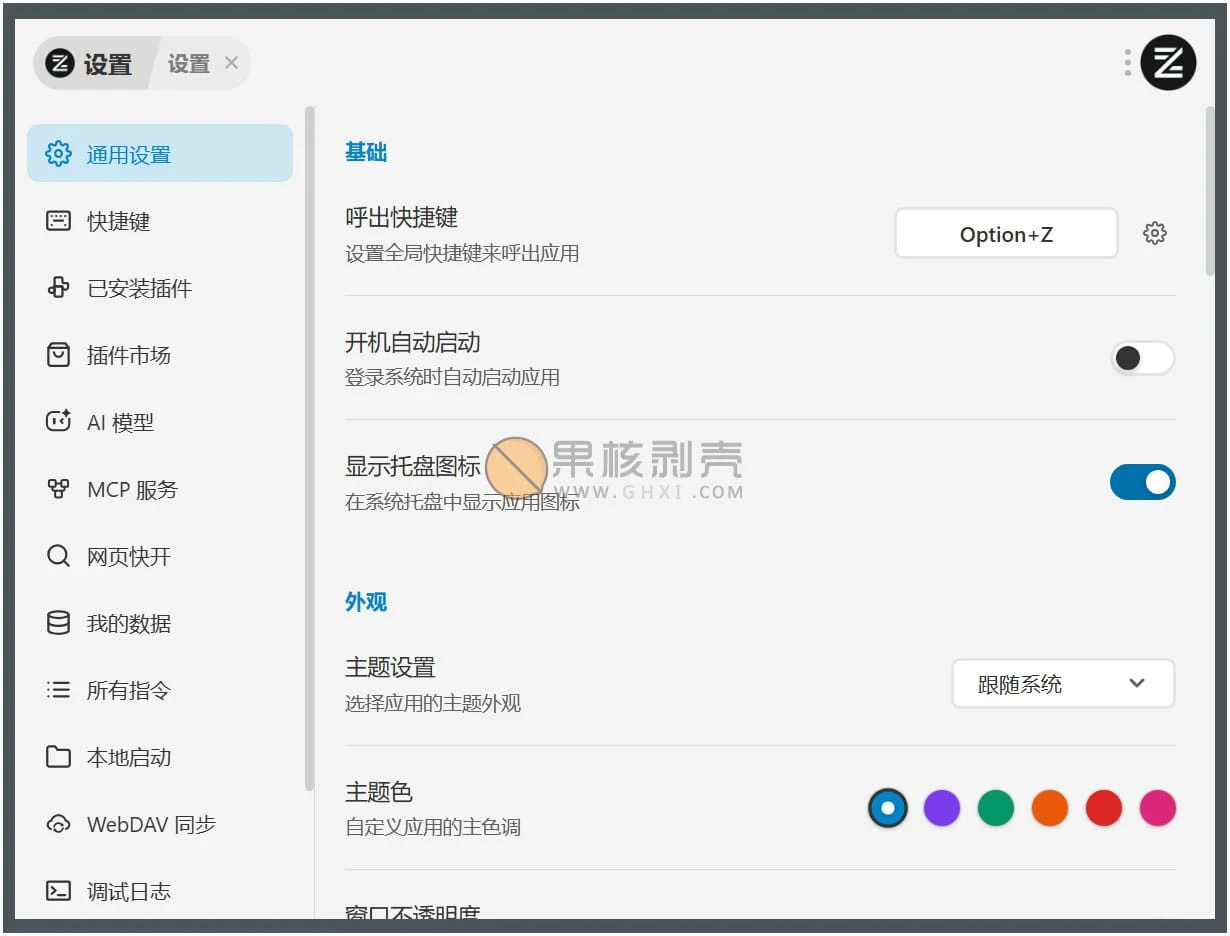Screen dimensions: 1230x936
Task: Pick the purple theme color swatch
Action: pos(941,808)
